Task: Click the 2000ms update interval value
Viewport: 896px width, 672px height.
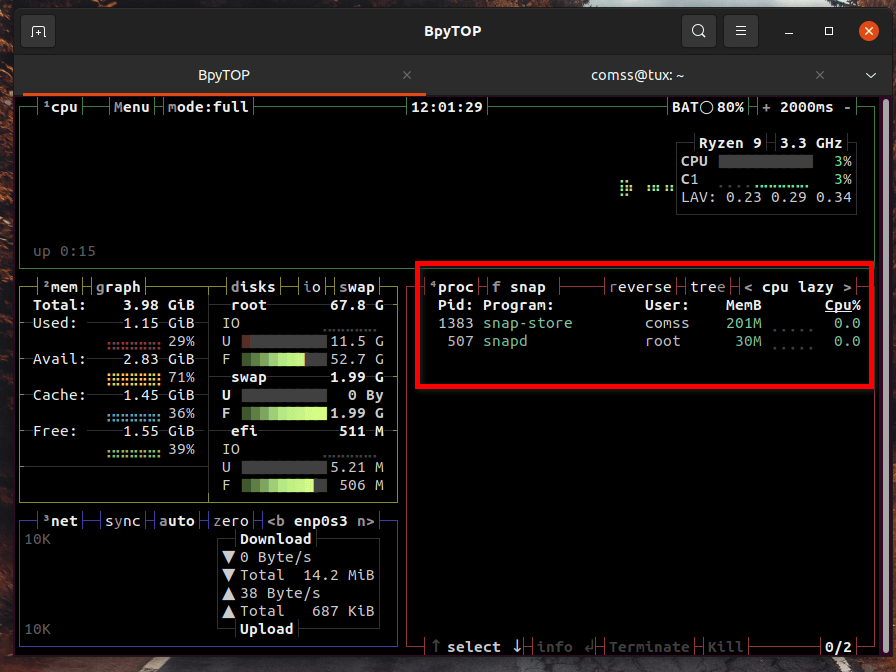Action: click(806, 107)
